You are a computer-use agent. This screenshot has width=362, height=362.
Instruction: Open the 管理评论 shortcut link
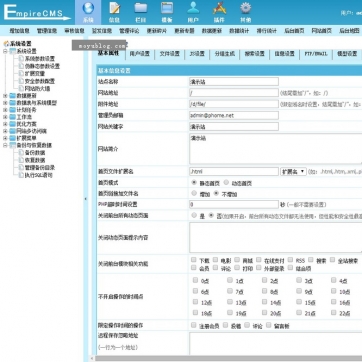(x=129, y=31)
